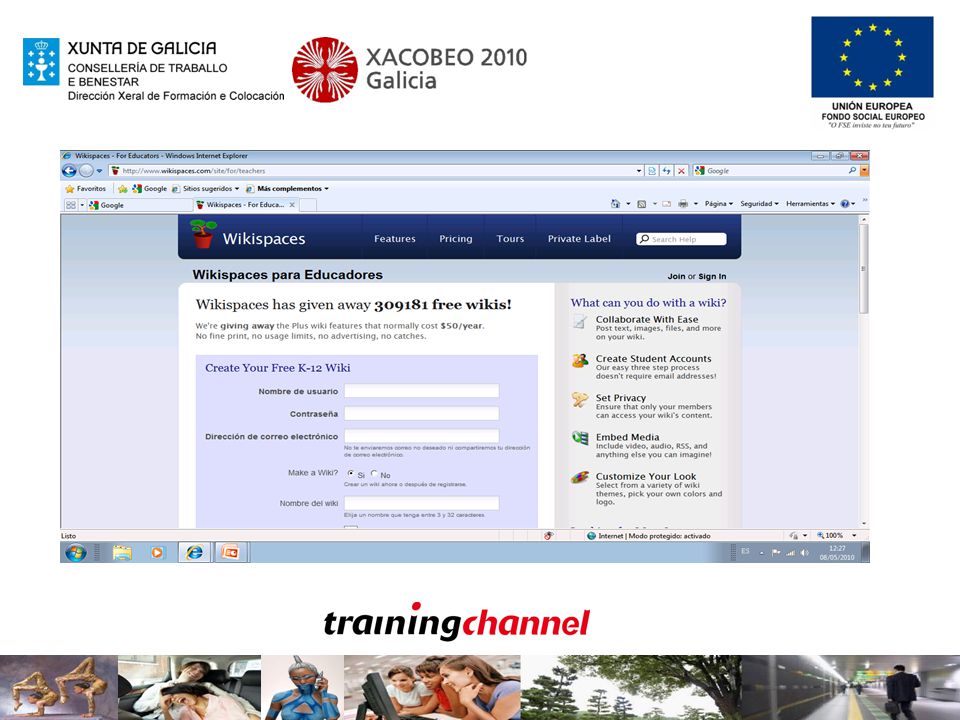Open the Google link in favorites bar
The width and height of the screenshot is (960, 720).
tap(149, 189)
